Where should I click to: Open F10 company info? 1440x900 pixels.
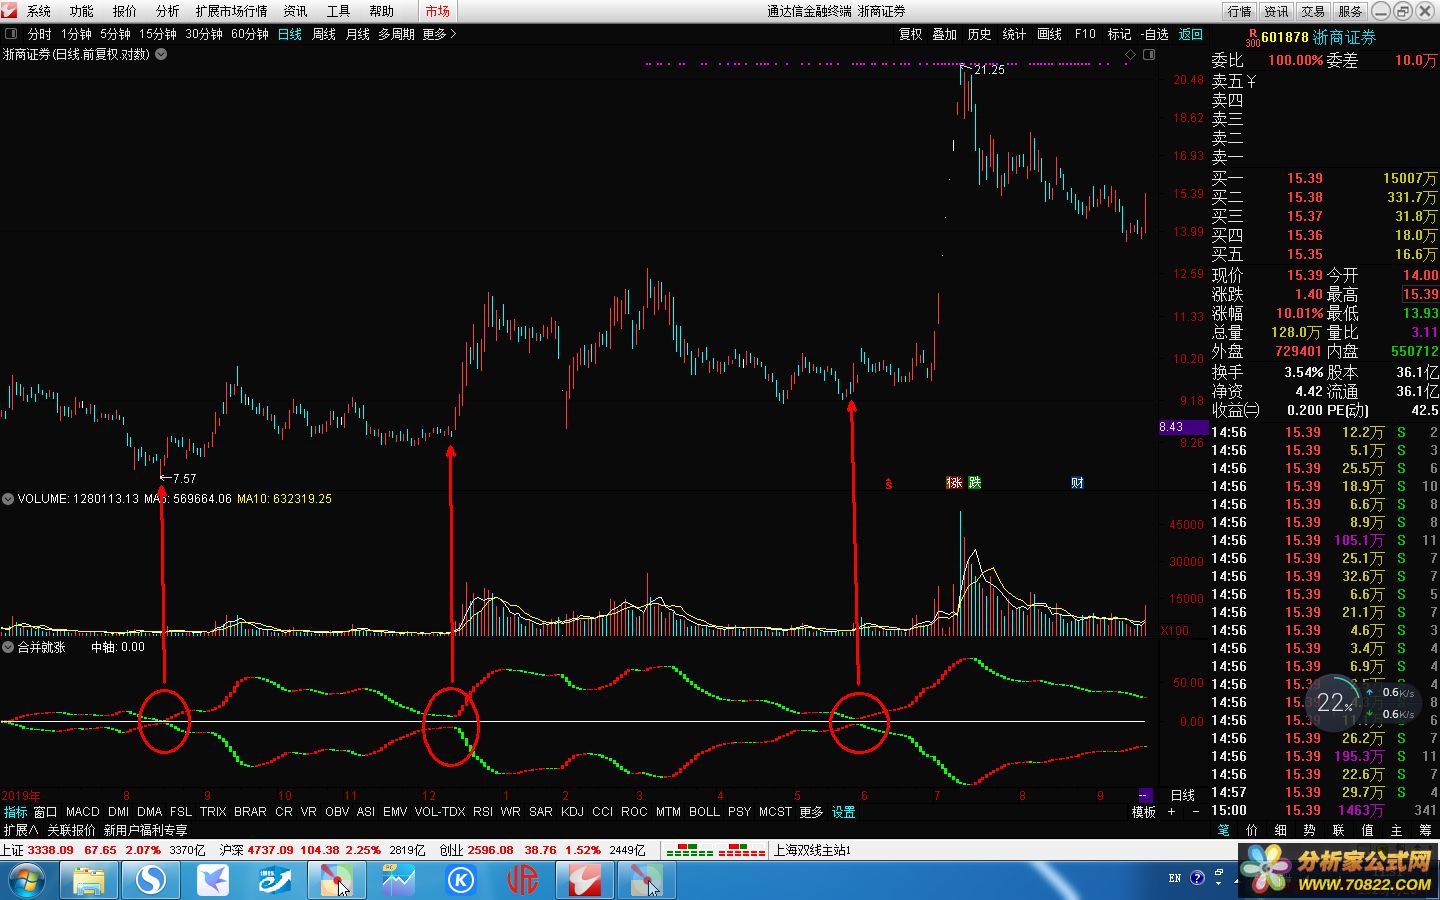pos(1085,34)
